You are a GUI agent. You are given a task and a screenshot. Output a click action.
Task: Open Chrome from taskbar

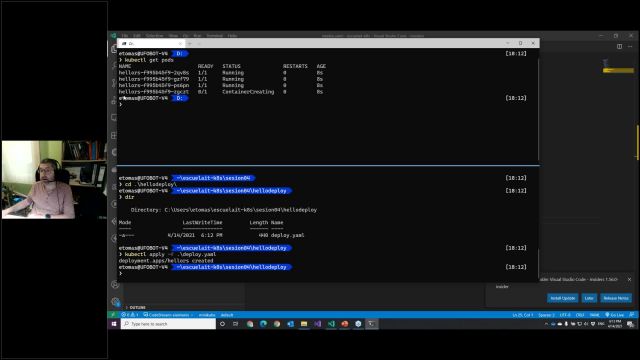pos(277,324)
